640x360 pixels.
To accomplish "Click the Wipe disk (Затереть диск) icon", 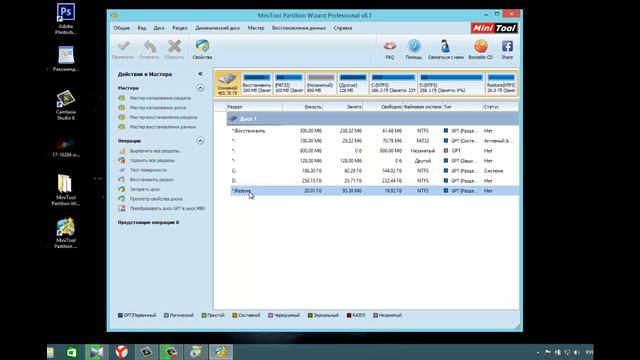I will 122,189.
